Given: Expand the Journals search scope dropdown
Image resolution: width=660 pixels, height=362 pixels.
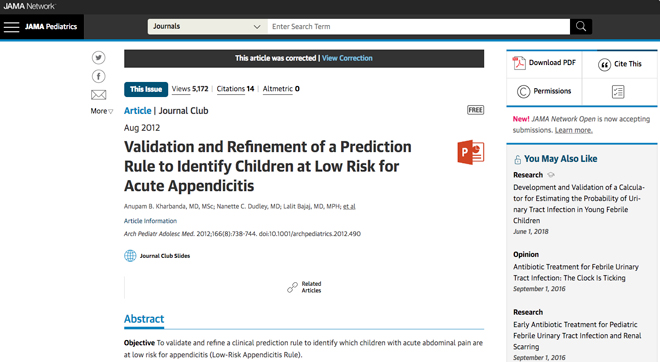Looking at the screenshot, I should click(208, 27).
